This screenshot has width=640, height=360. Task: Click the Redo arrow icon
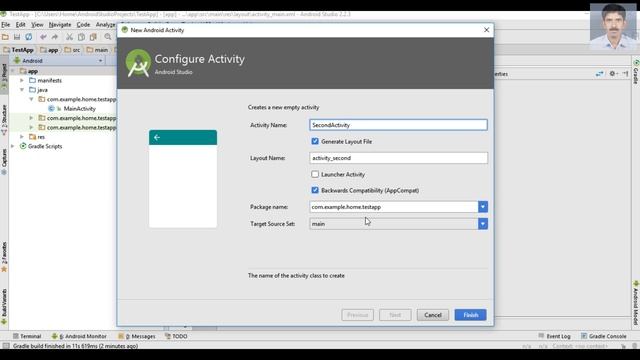(55, 37)
